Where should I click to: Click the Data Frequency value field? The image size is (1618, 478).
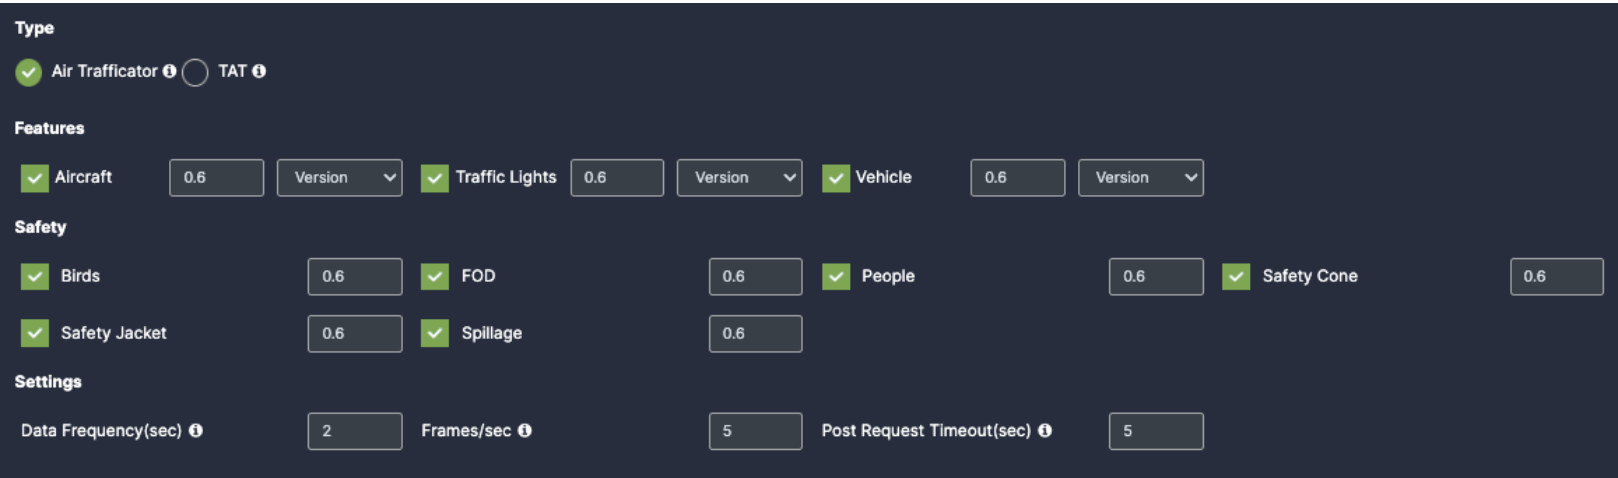(355, 431)
